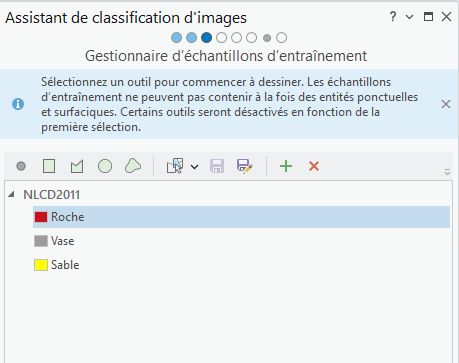This screenshot has width=459, height=363.
Task: Remove selected class with red X
Action: coord(314,166)
